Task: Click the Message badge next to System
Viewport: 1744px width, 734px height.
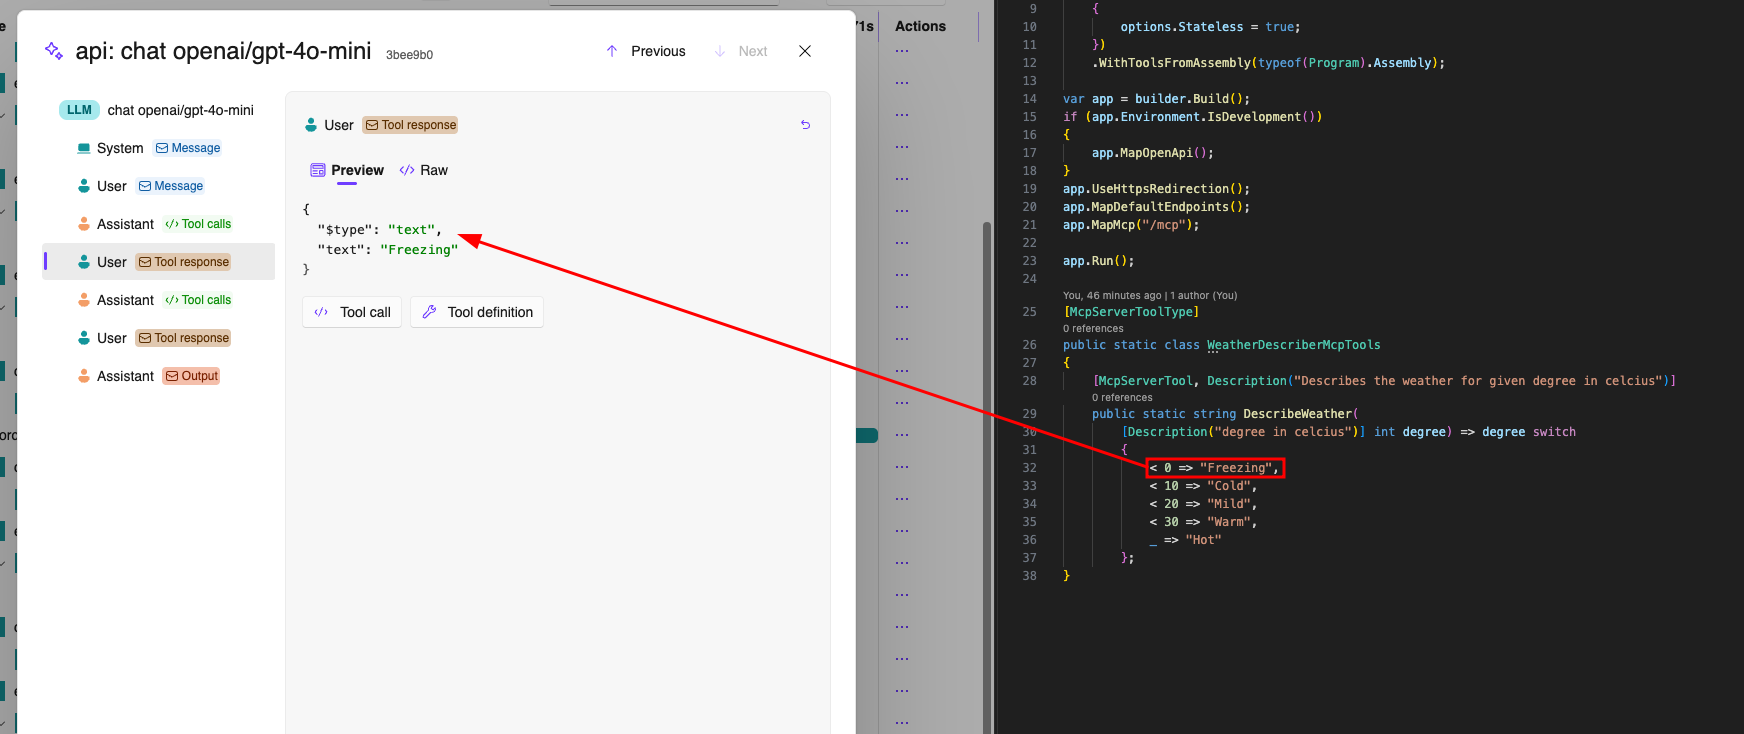Action: point(188,148)
